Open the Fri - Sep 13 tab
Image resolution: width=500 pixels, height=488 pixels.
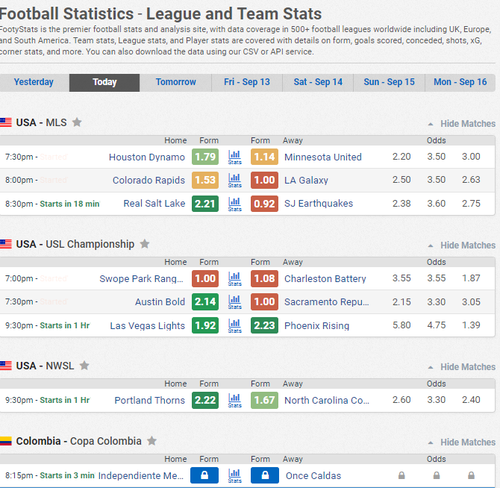247,82
